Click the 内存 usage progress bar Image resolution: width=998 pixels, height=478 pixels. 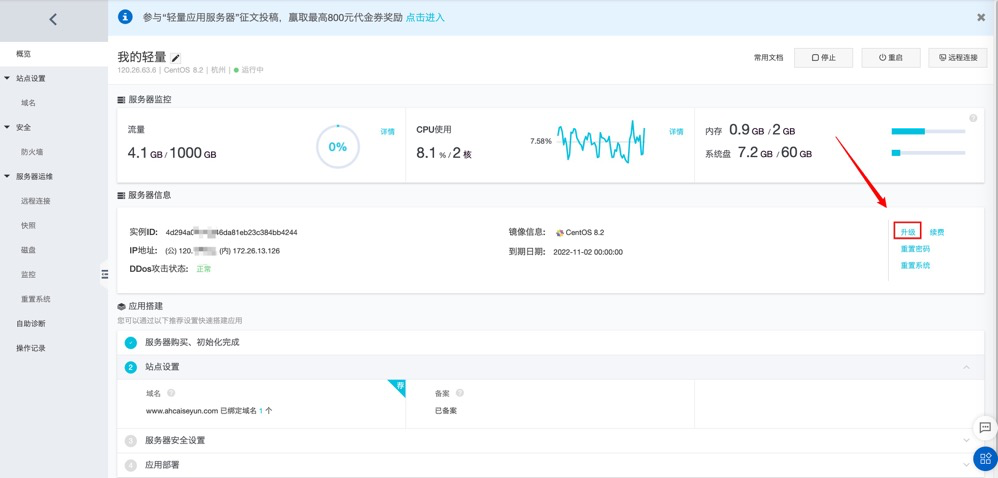[928, 131]
